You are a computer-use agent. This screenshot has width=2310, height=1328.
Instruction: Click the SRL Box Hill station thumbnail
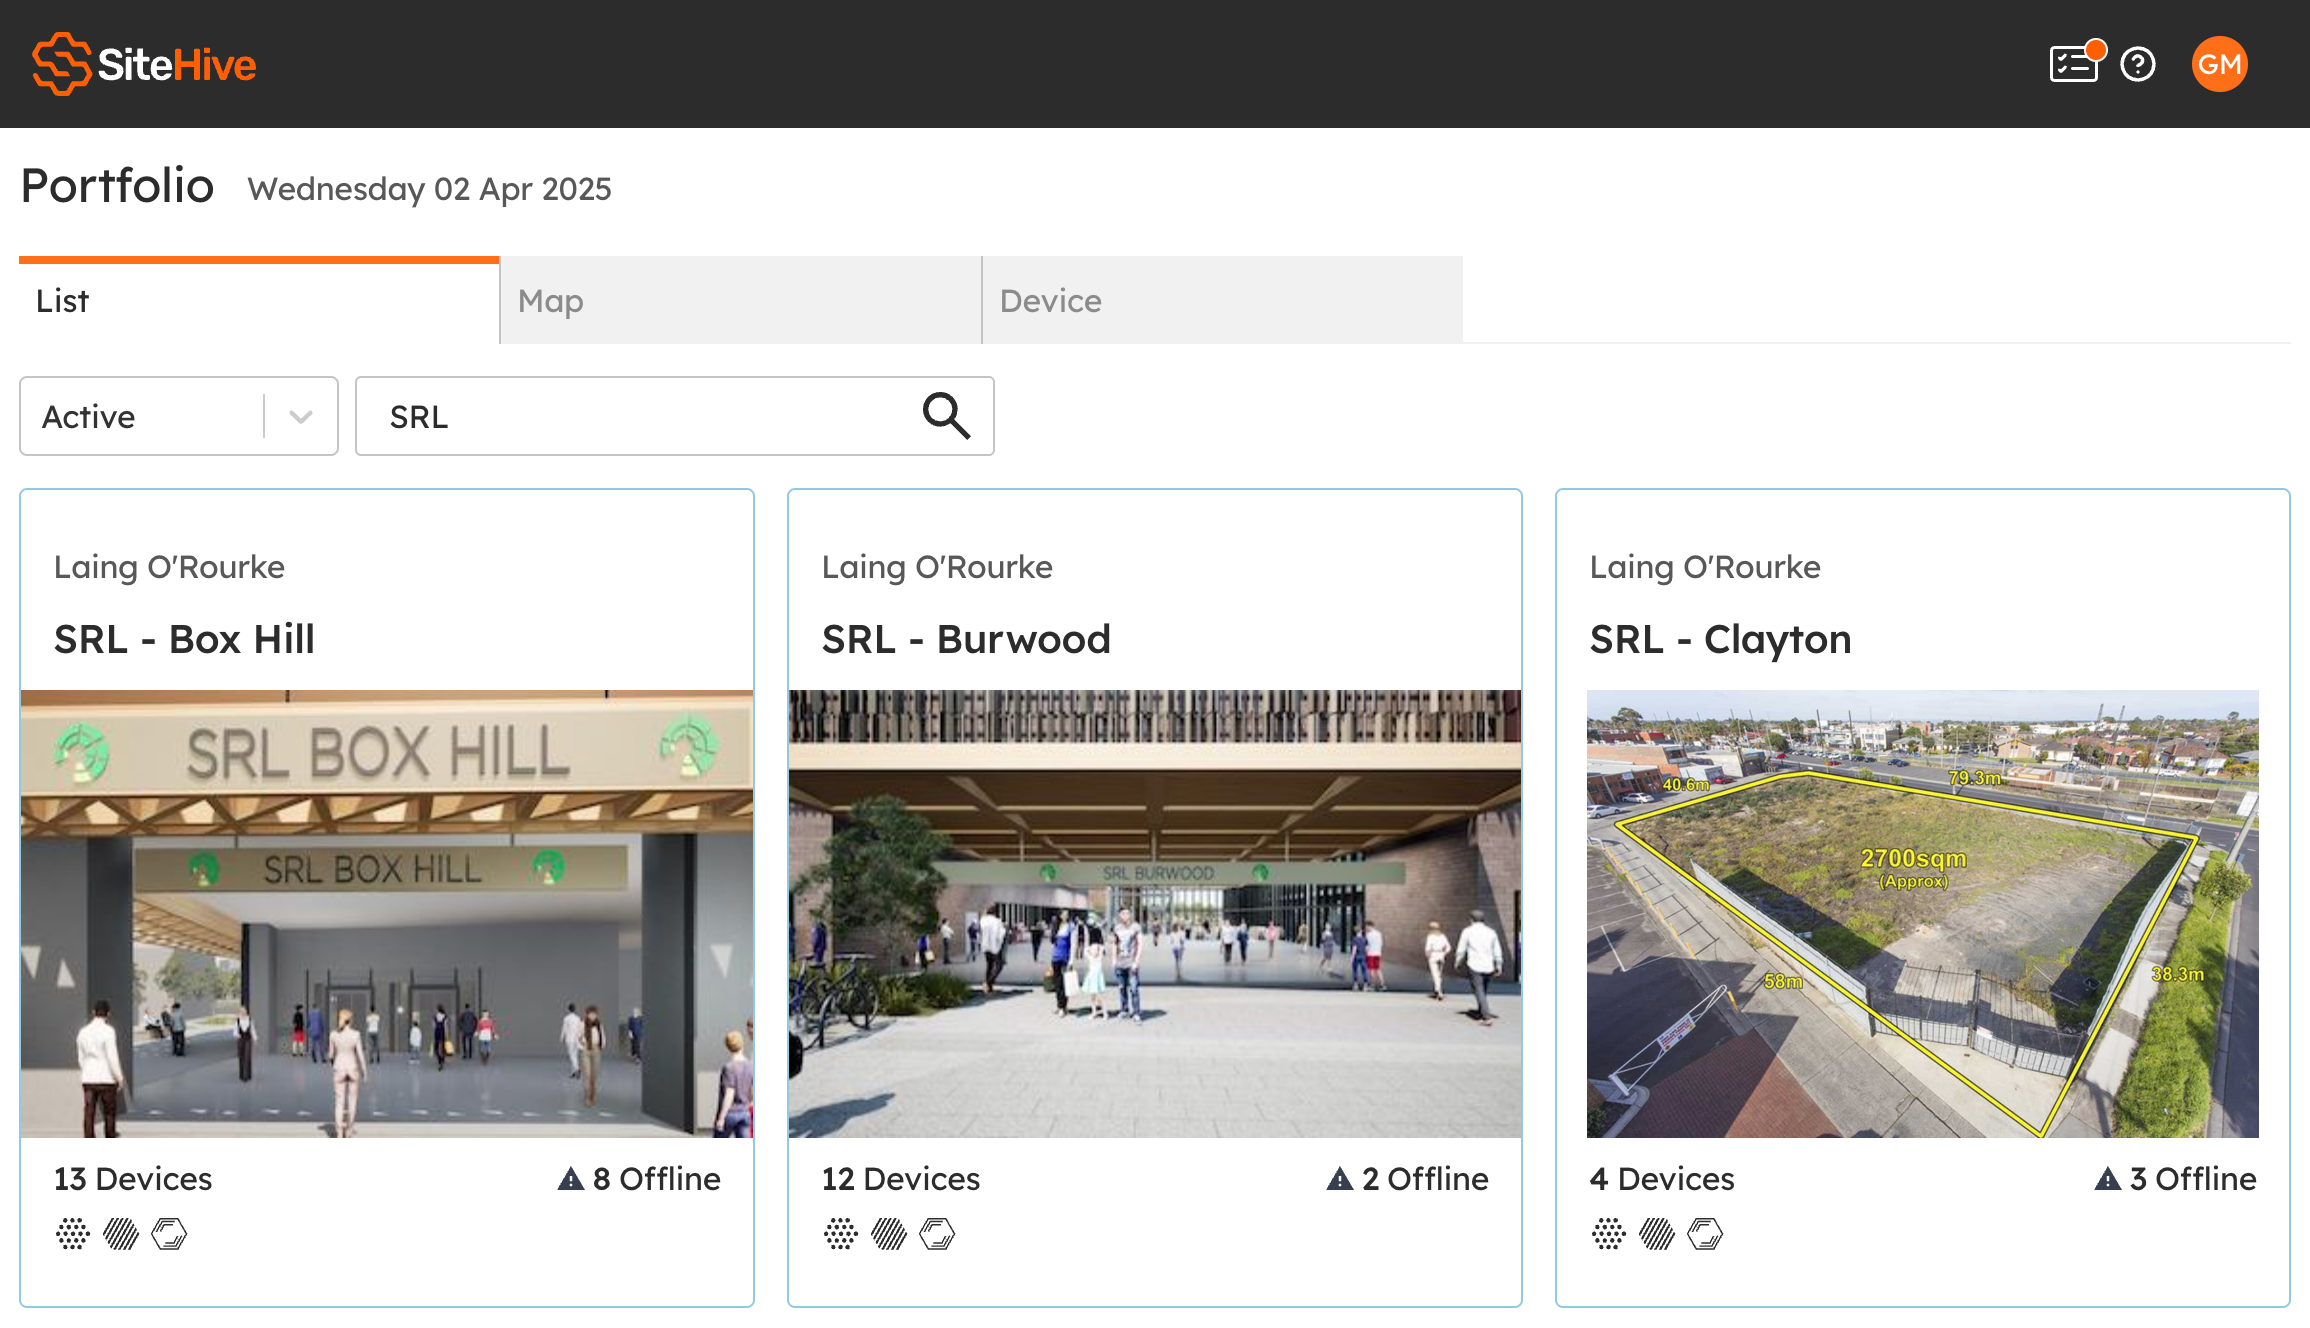tap(387, 913)
